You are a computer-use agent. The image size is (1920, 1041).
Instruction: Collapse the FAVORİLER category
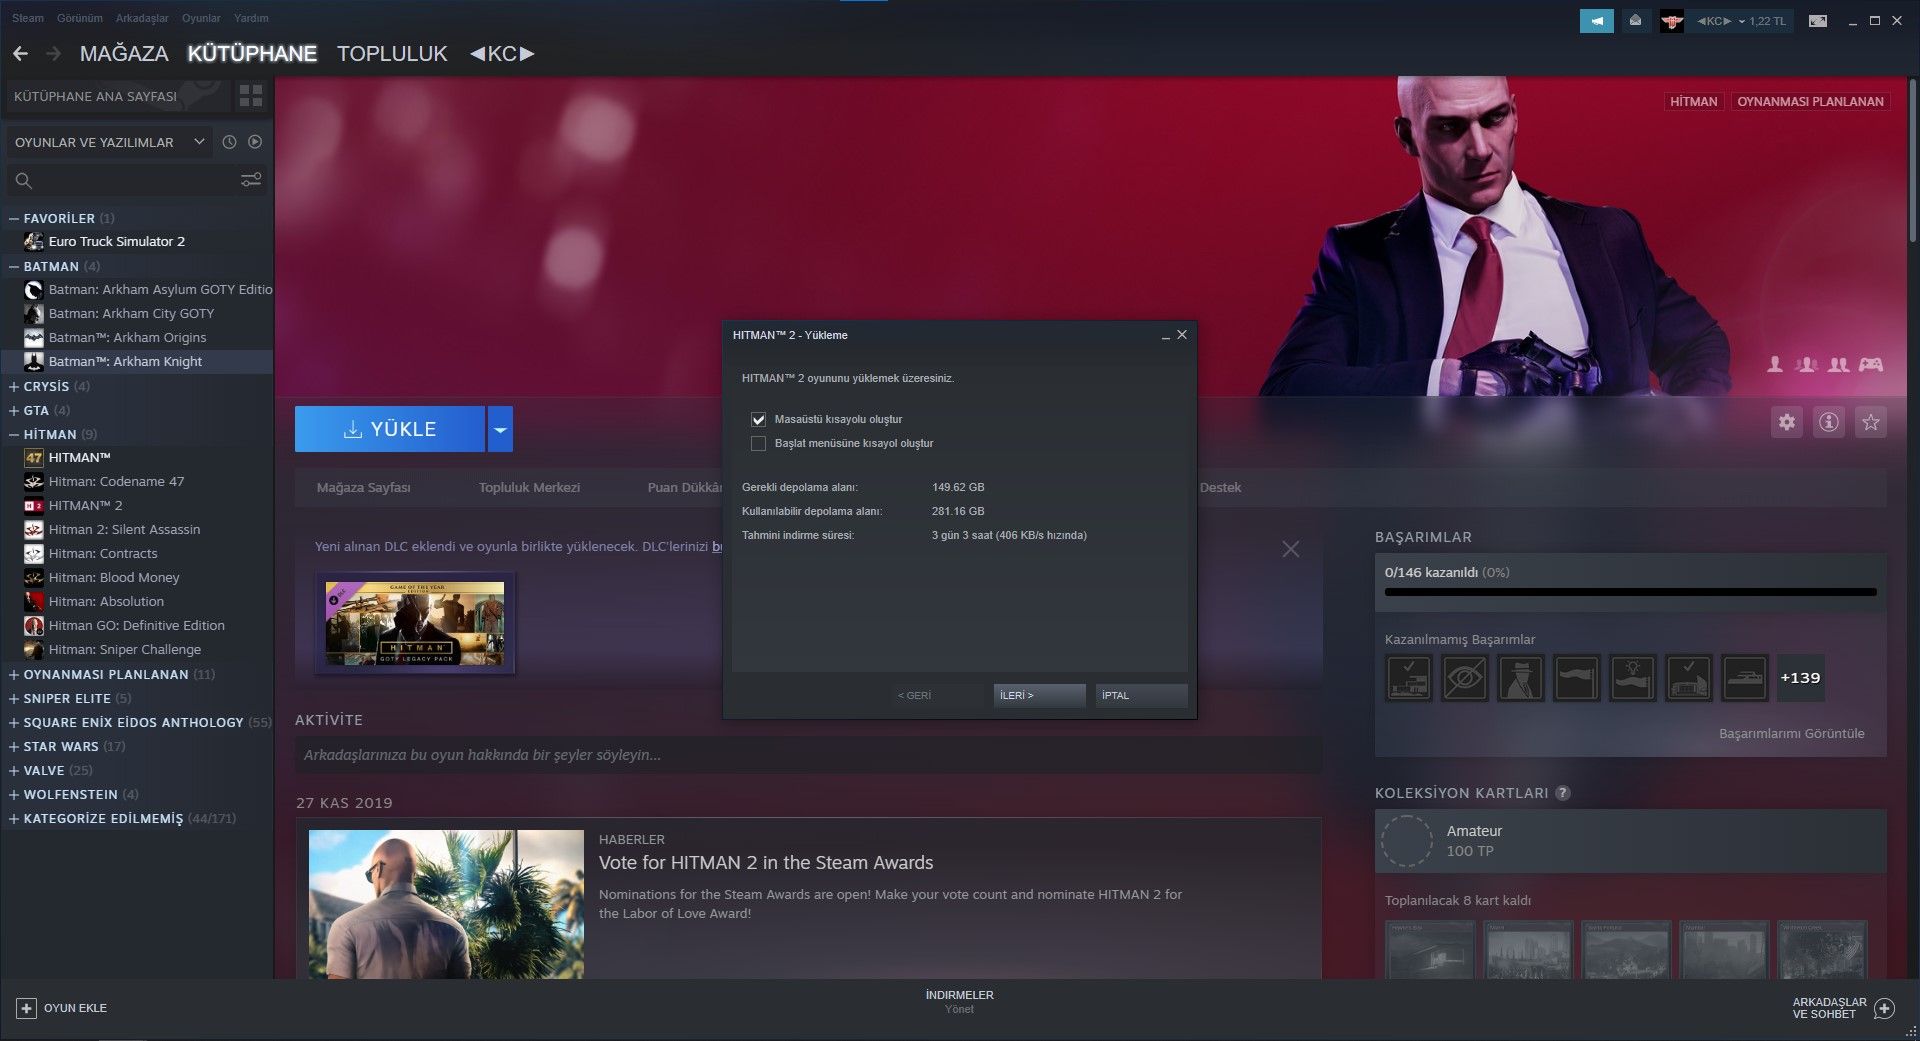(x=14, y=218)
